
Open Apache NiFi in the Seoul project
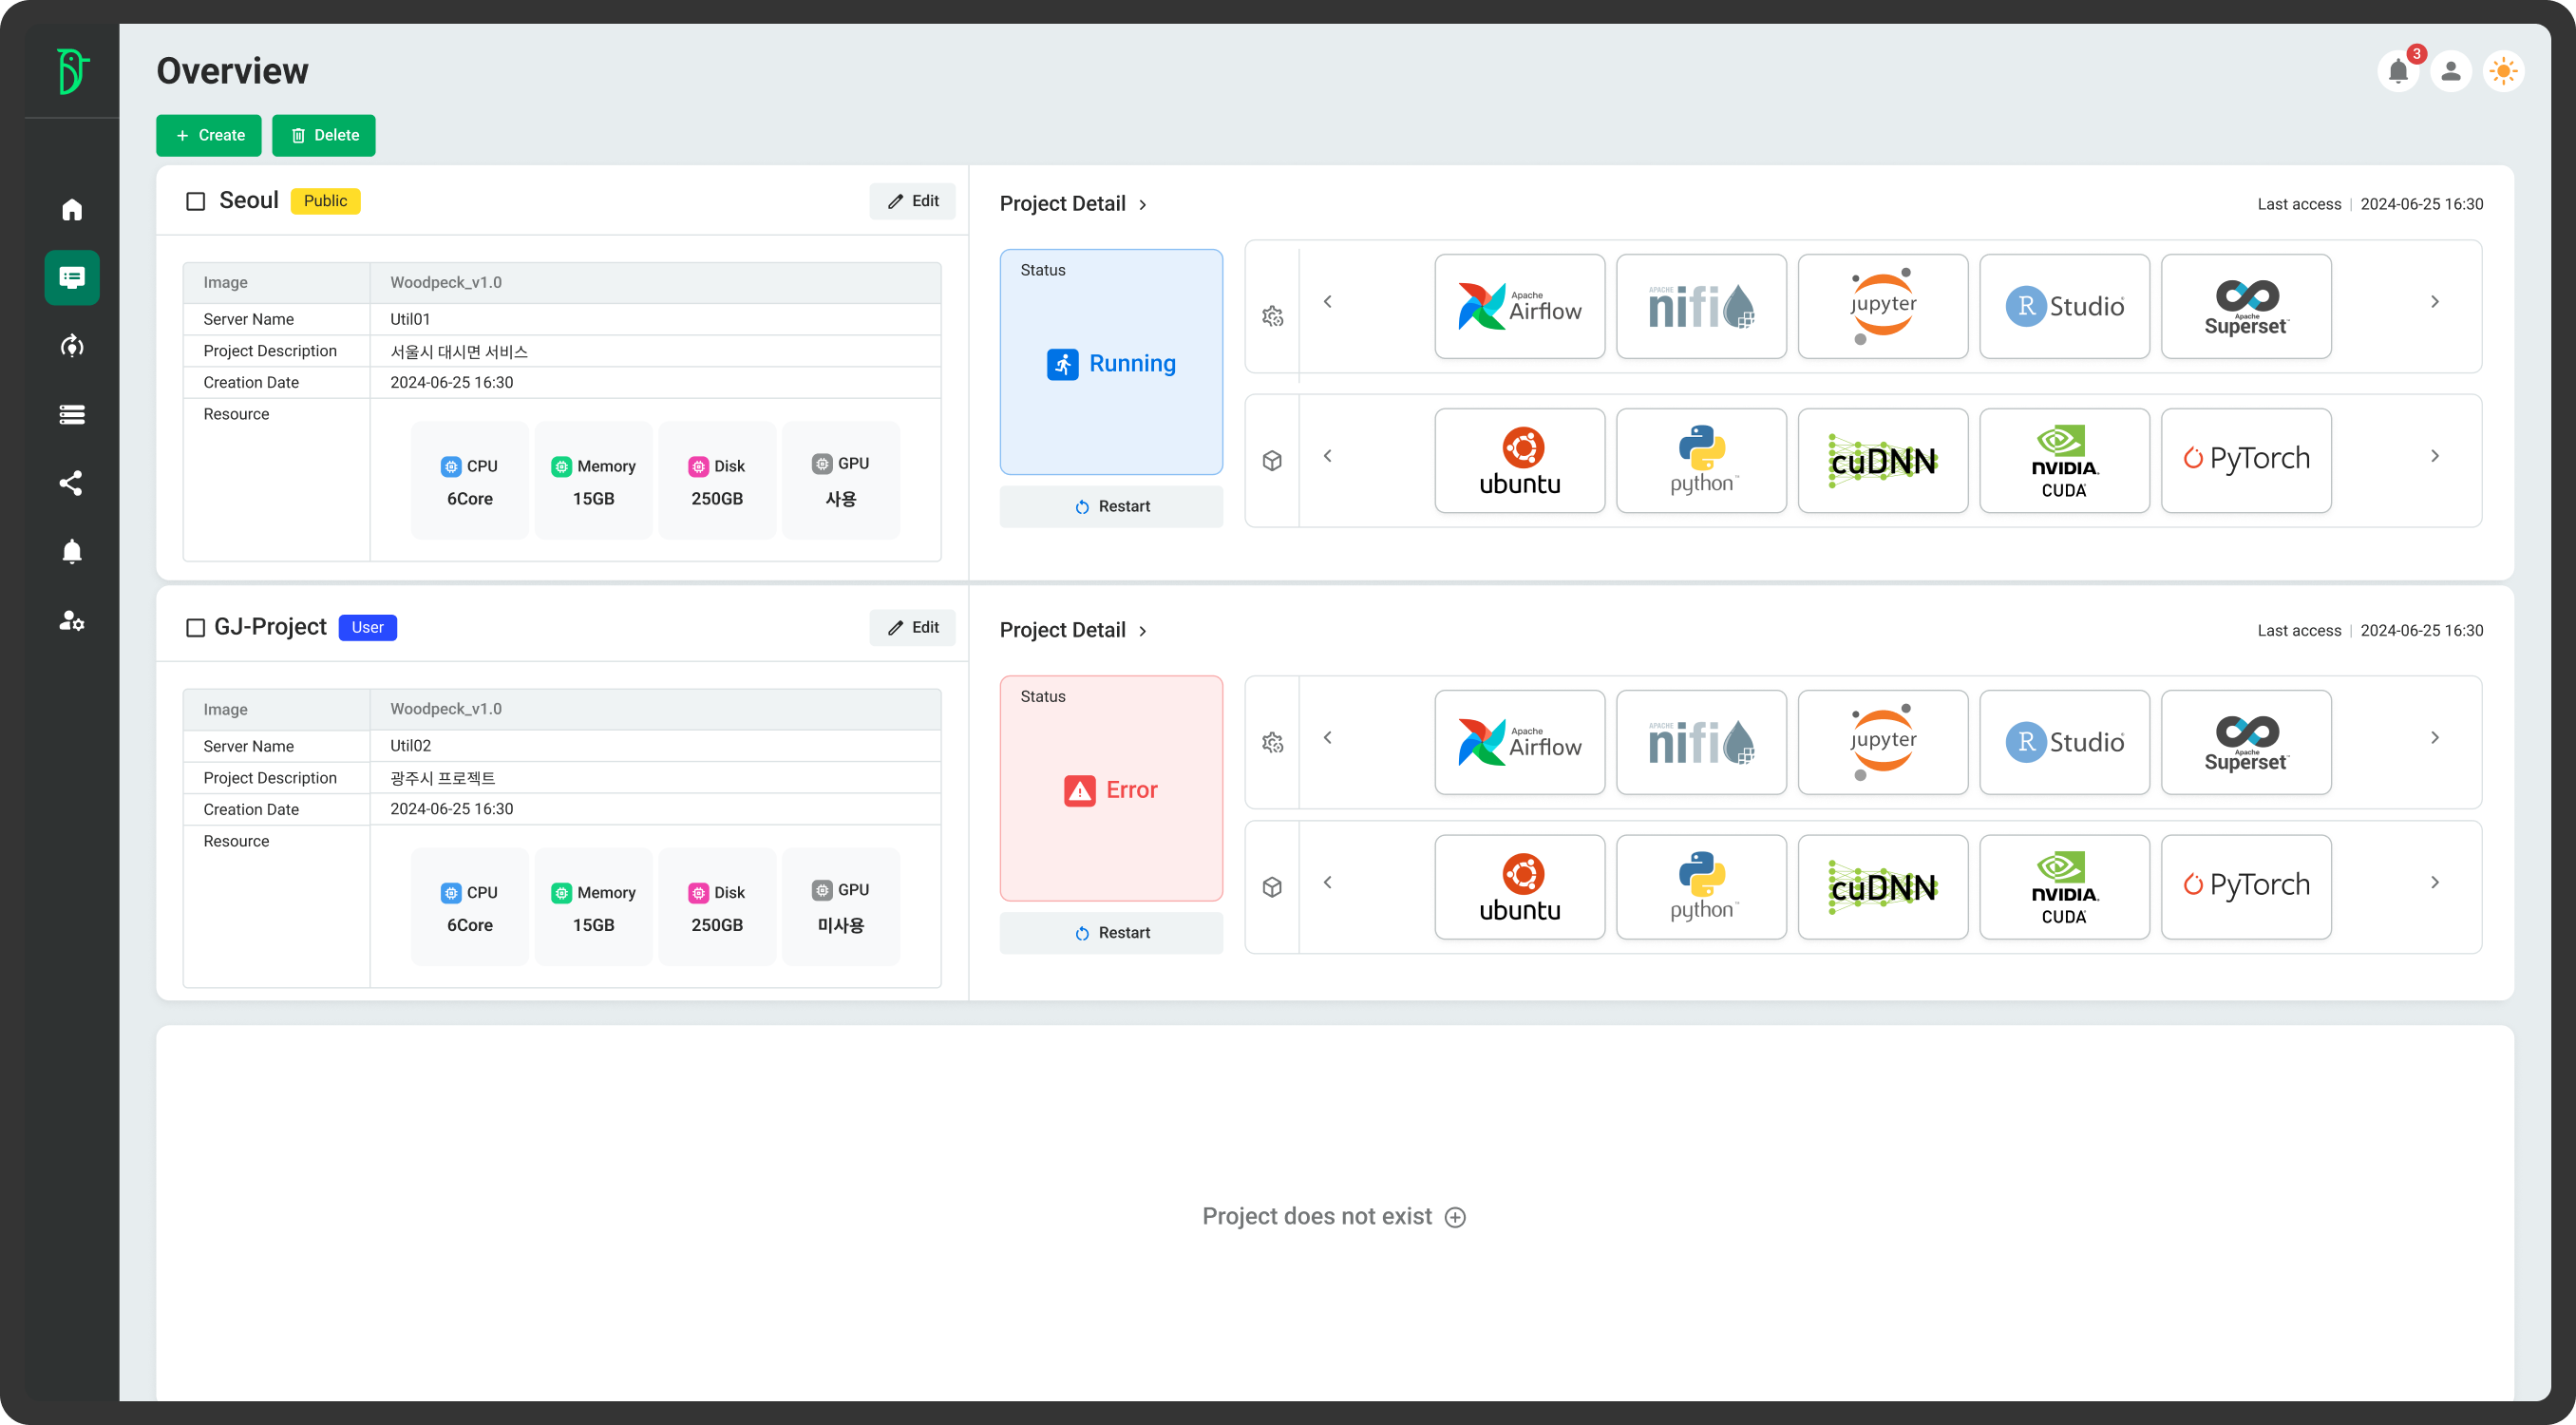(x=1701, y=306)
